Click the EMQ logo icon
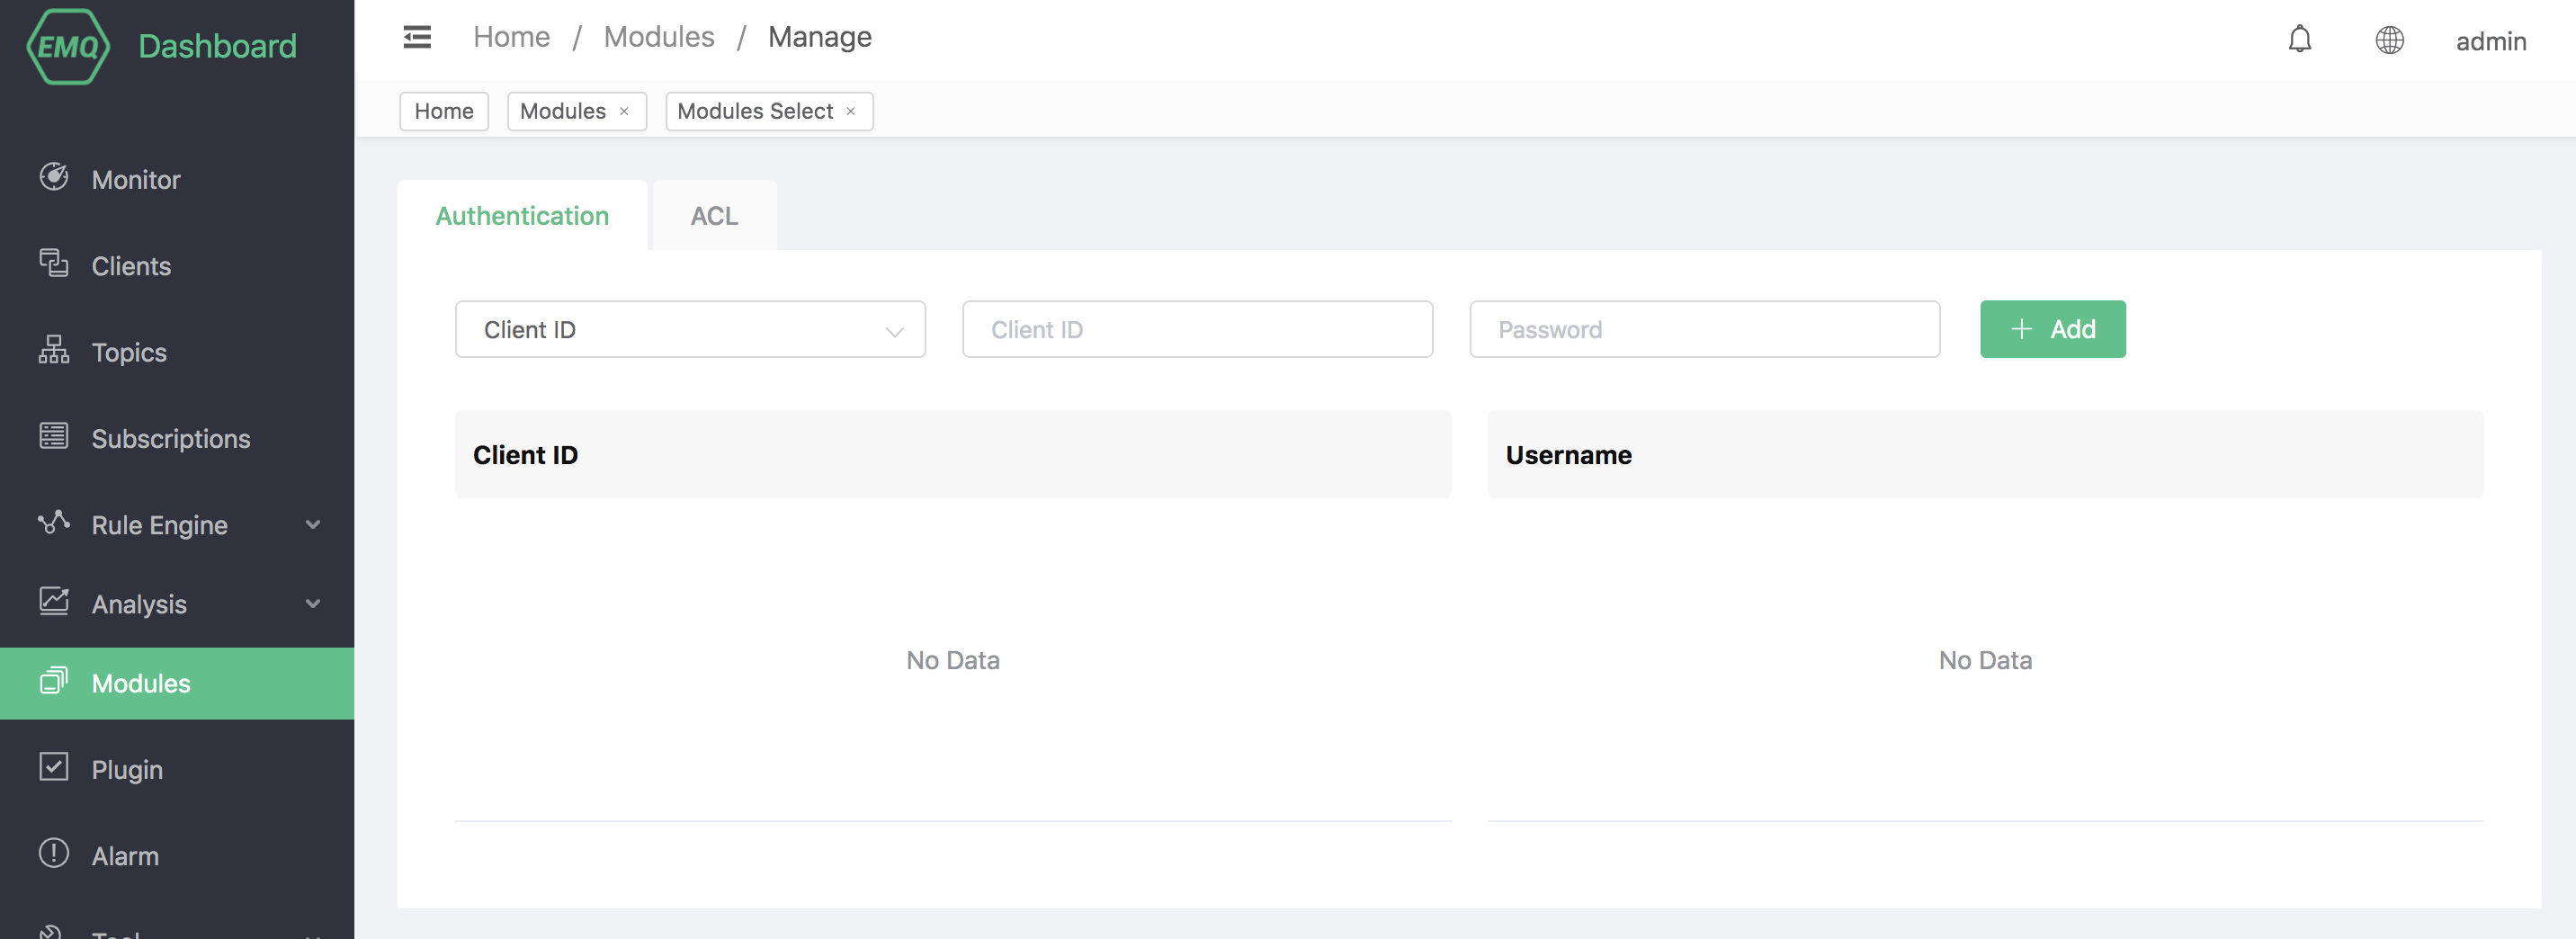Screen dimensions: 2576x939 [67, 46]
